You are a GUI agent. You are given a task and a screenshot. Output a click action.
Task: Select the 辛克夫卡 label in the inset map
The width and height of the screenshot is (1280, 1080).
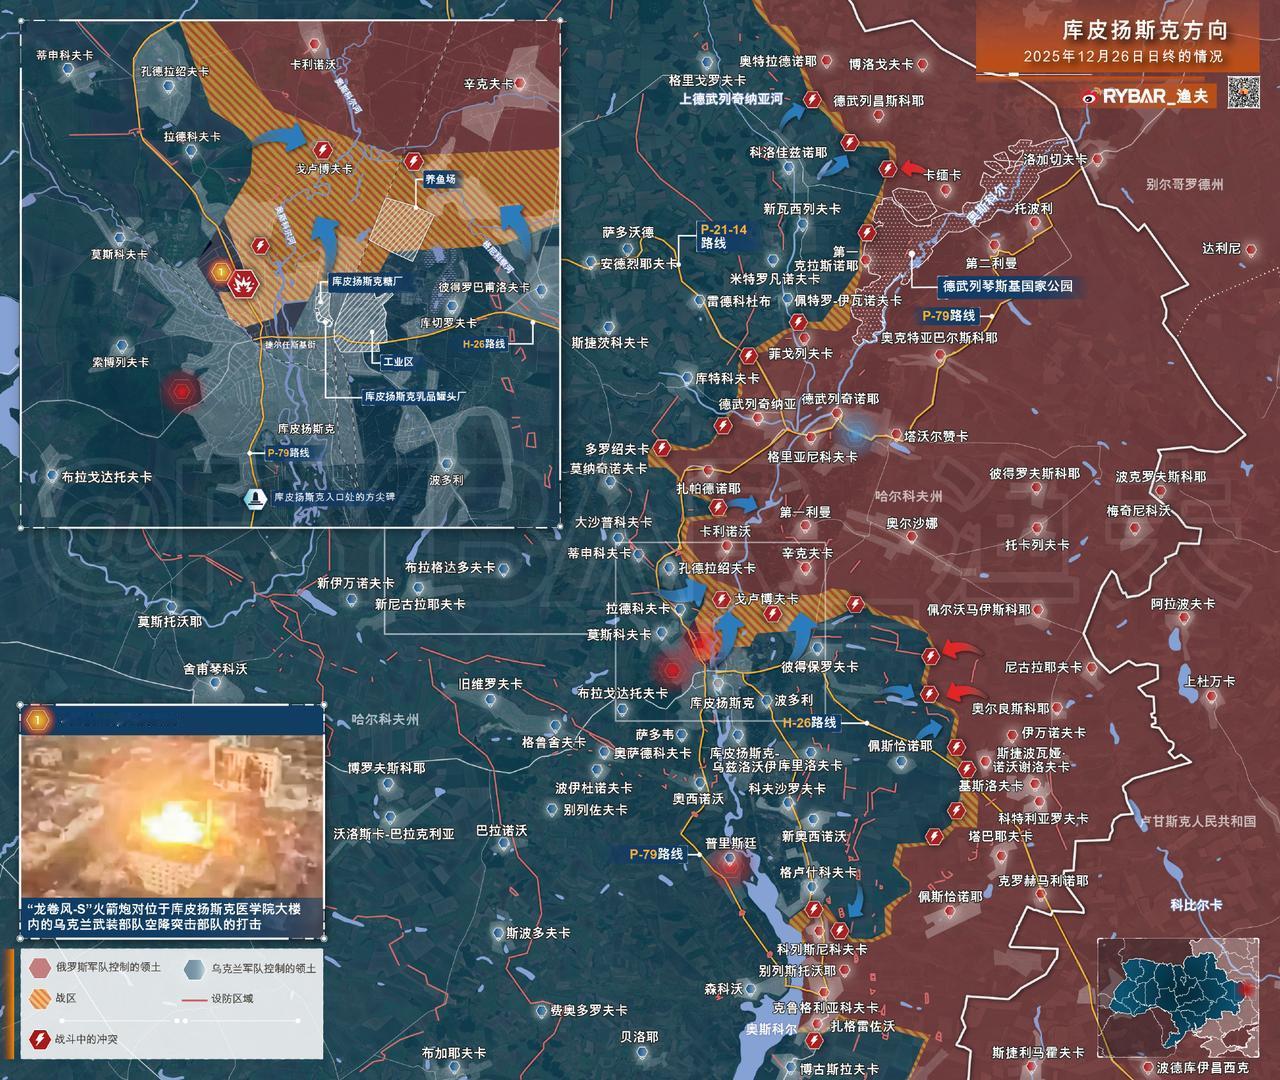[490, 86]
